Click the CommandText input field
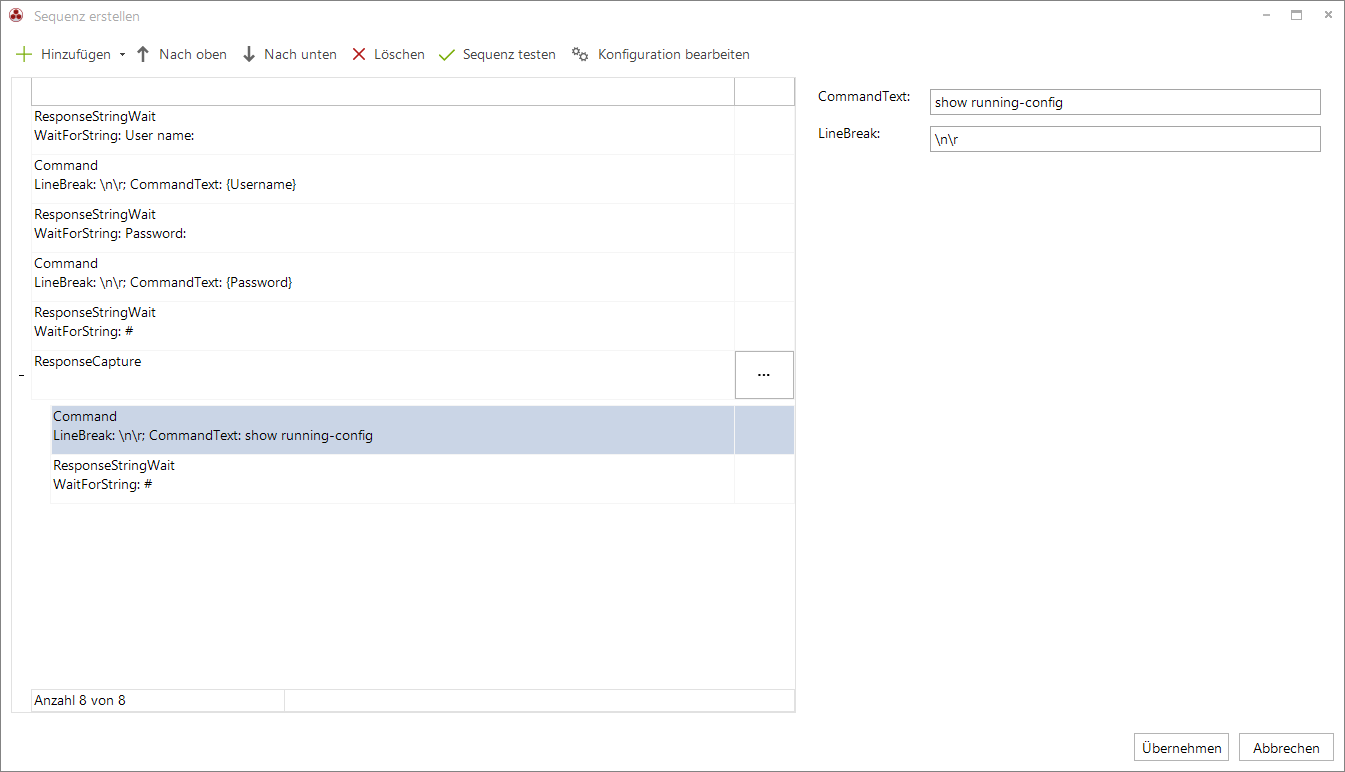 coord(1125,102)
